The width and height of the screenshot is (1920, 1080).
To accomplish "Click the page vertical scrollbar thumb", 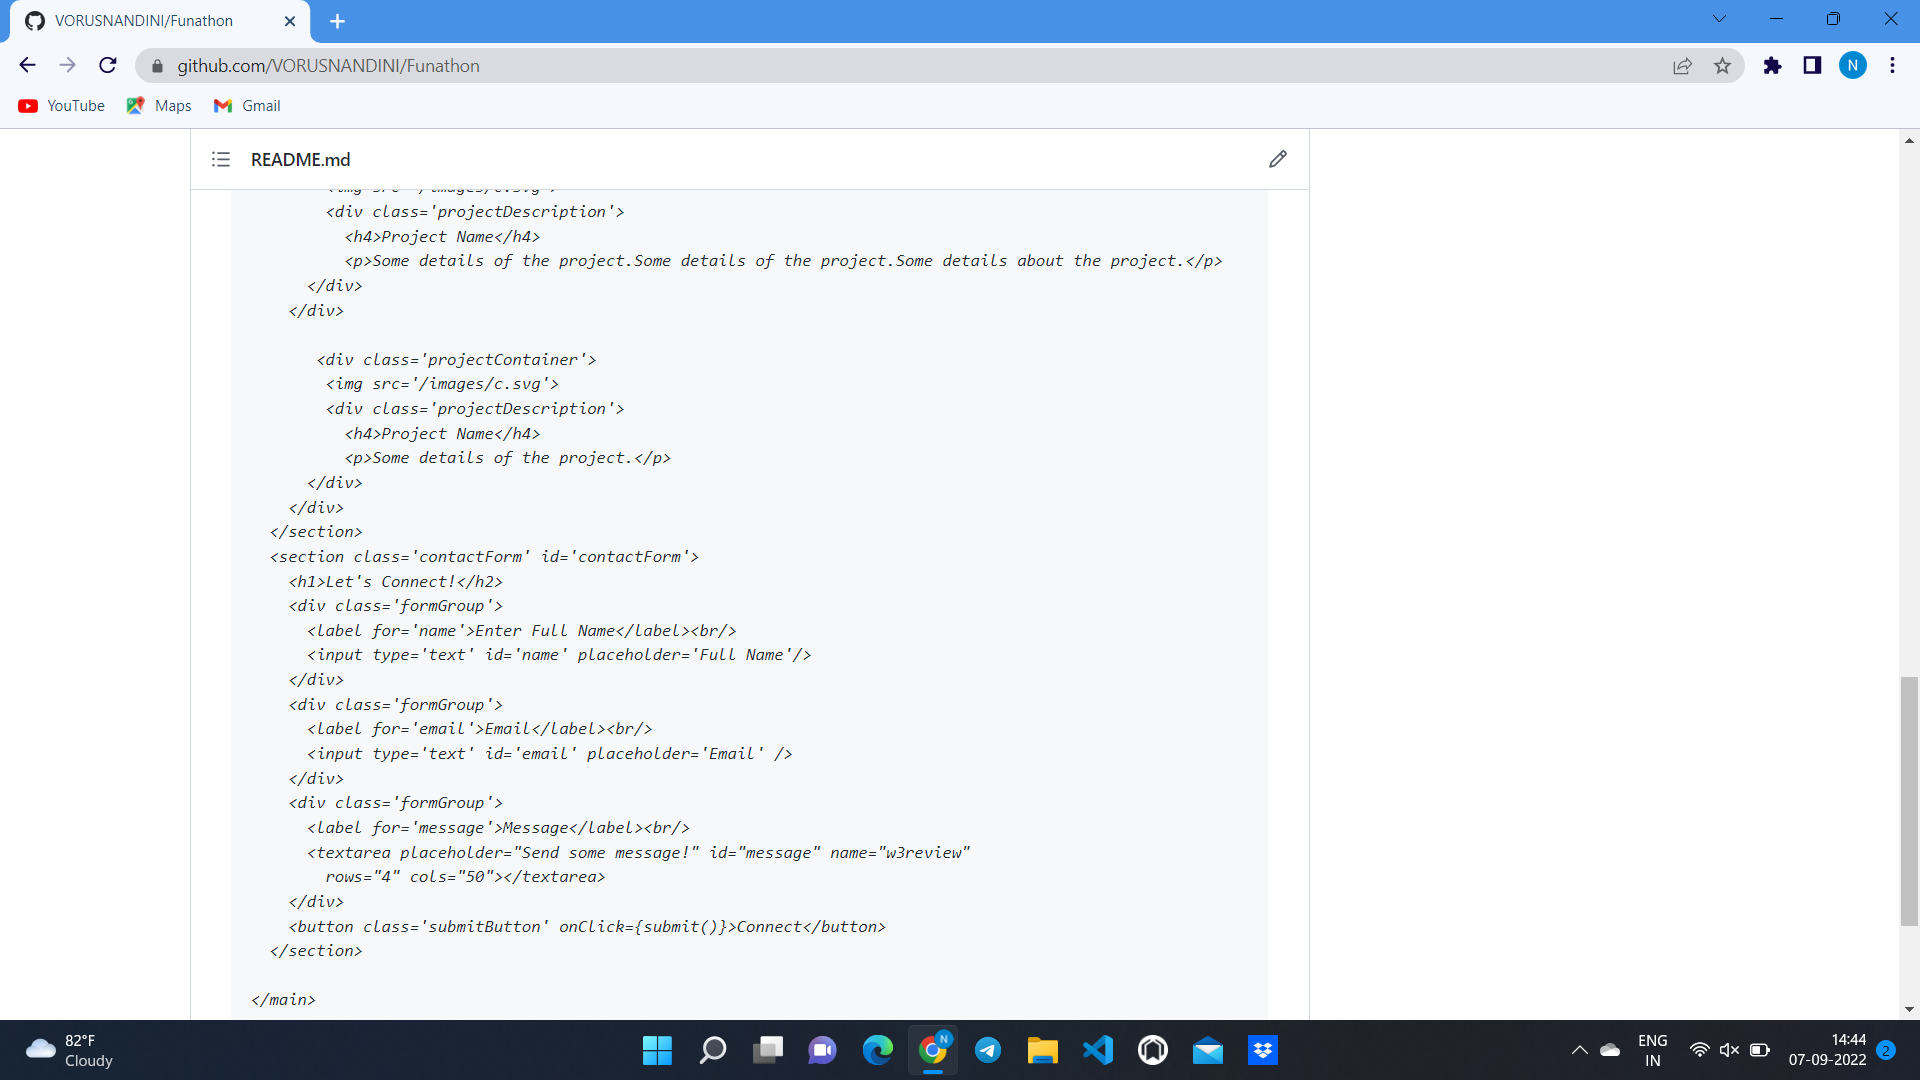I will pos(1909,800).
